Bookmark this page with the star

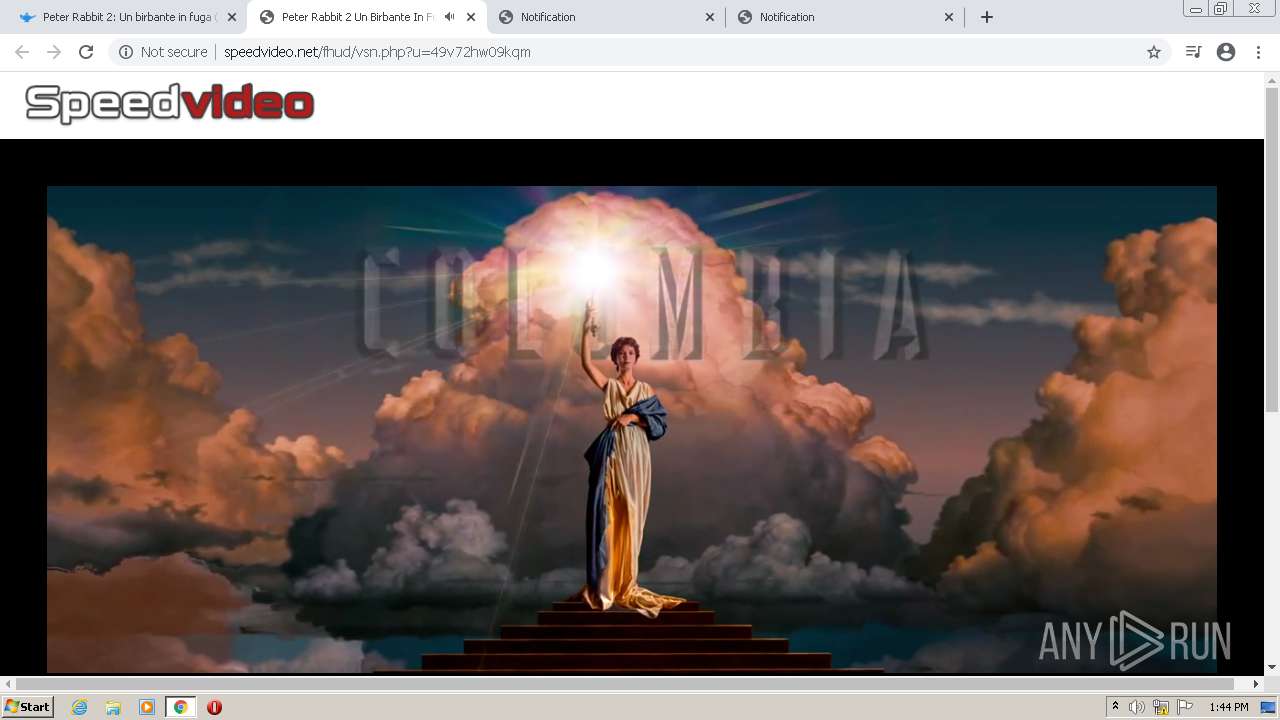[x=1154, y=52]
